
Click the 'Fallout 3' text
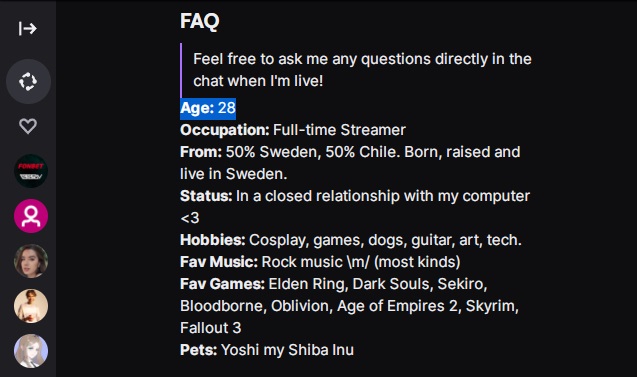pyautogui.click(x=210, y=328)
